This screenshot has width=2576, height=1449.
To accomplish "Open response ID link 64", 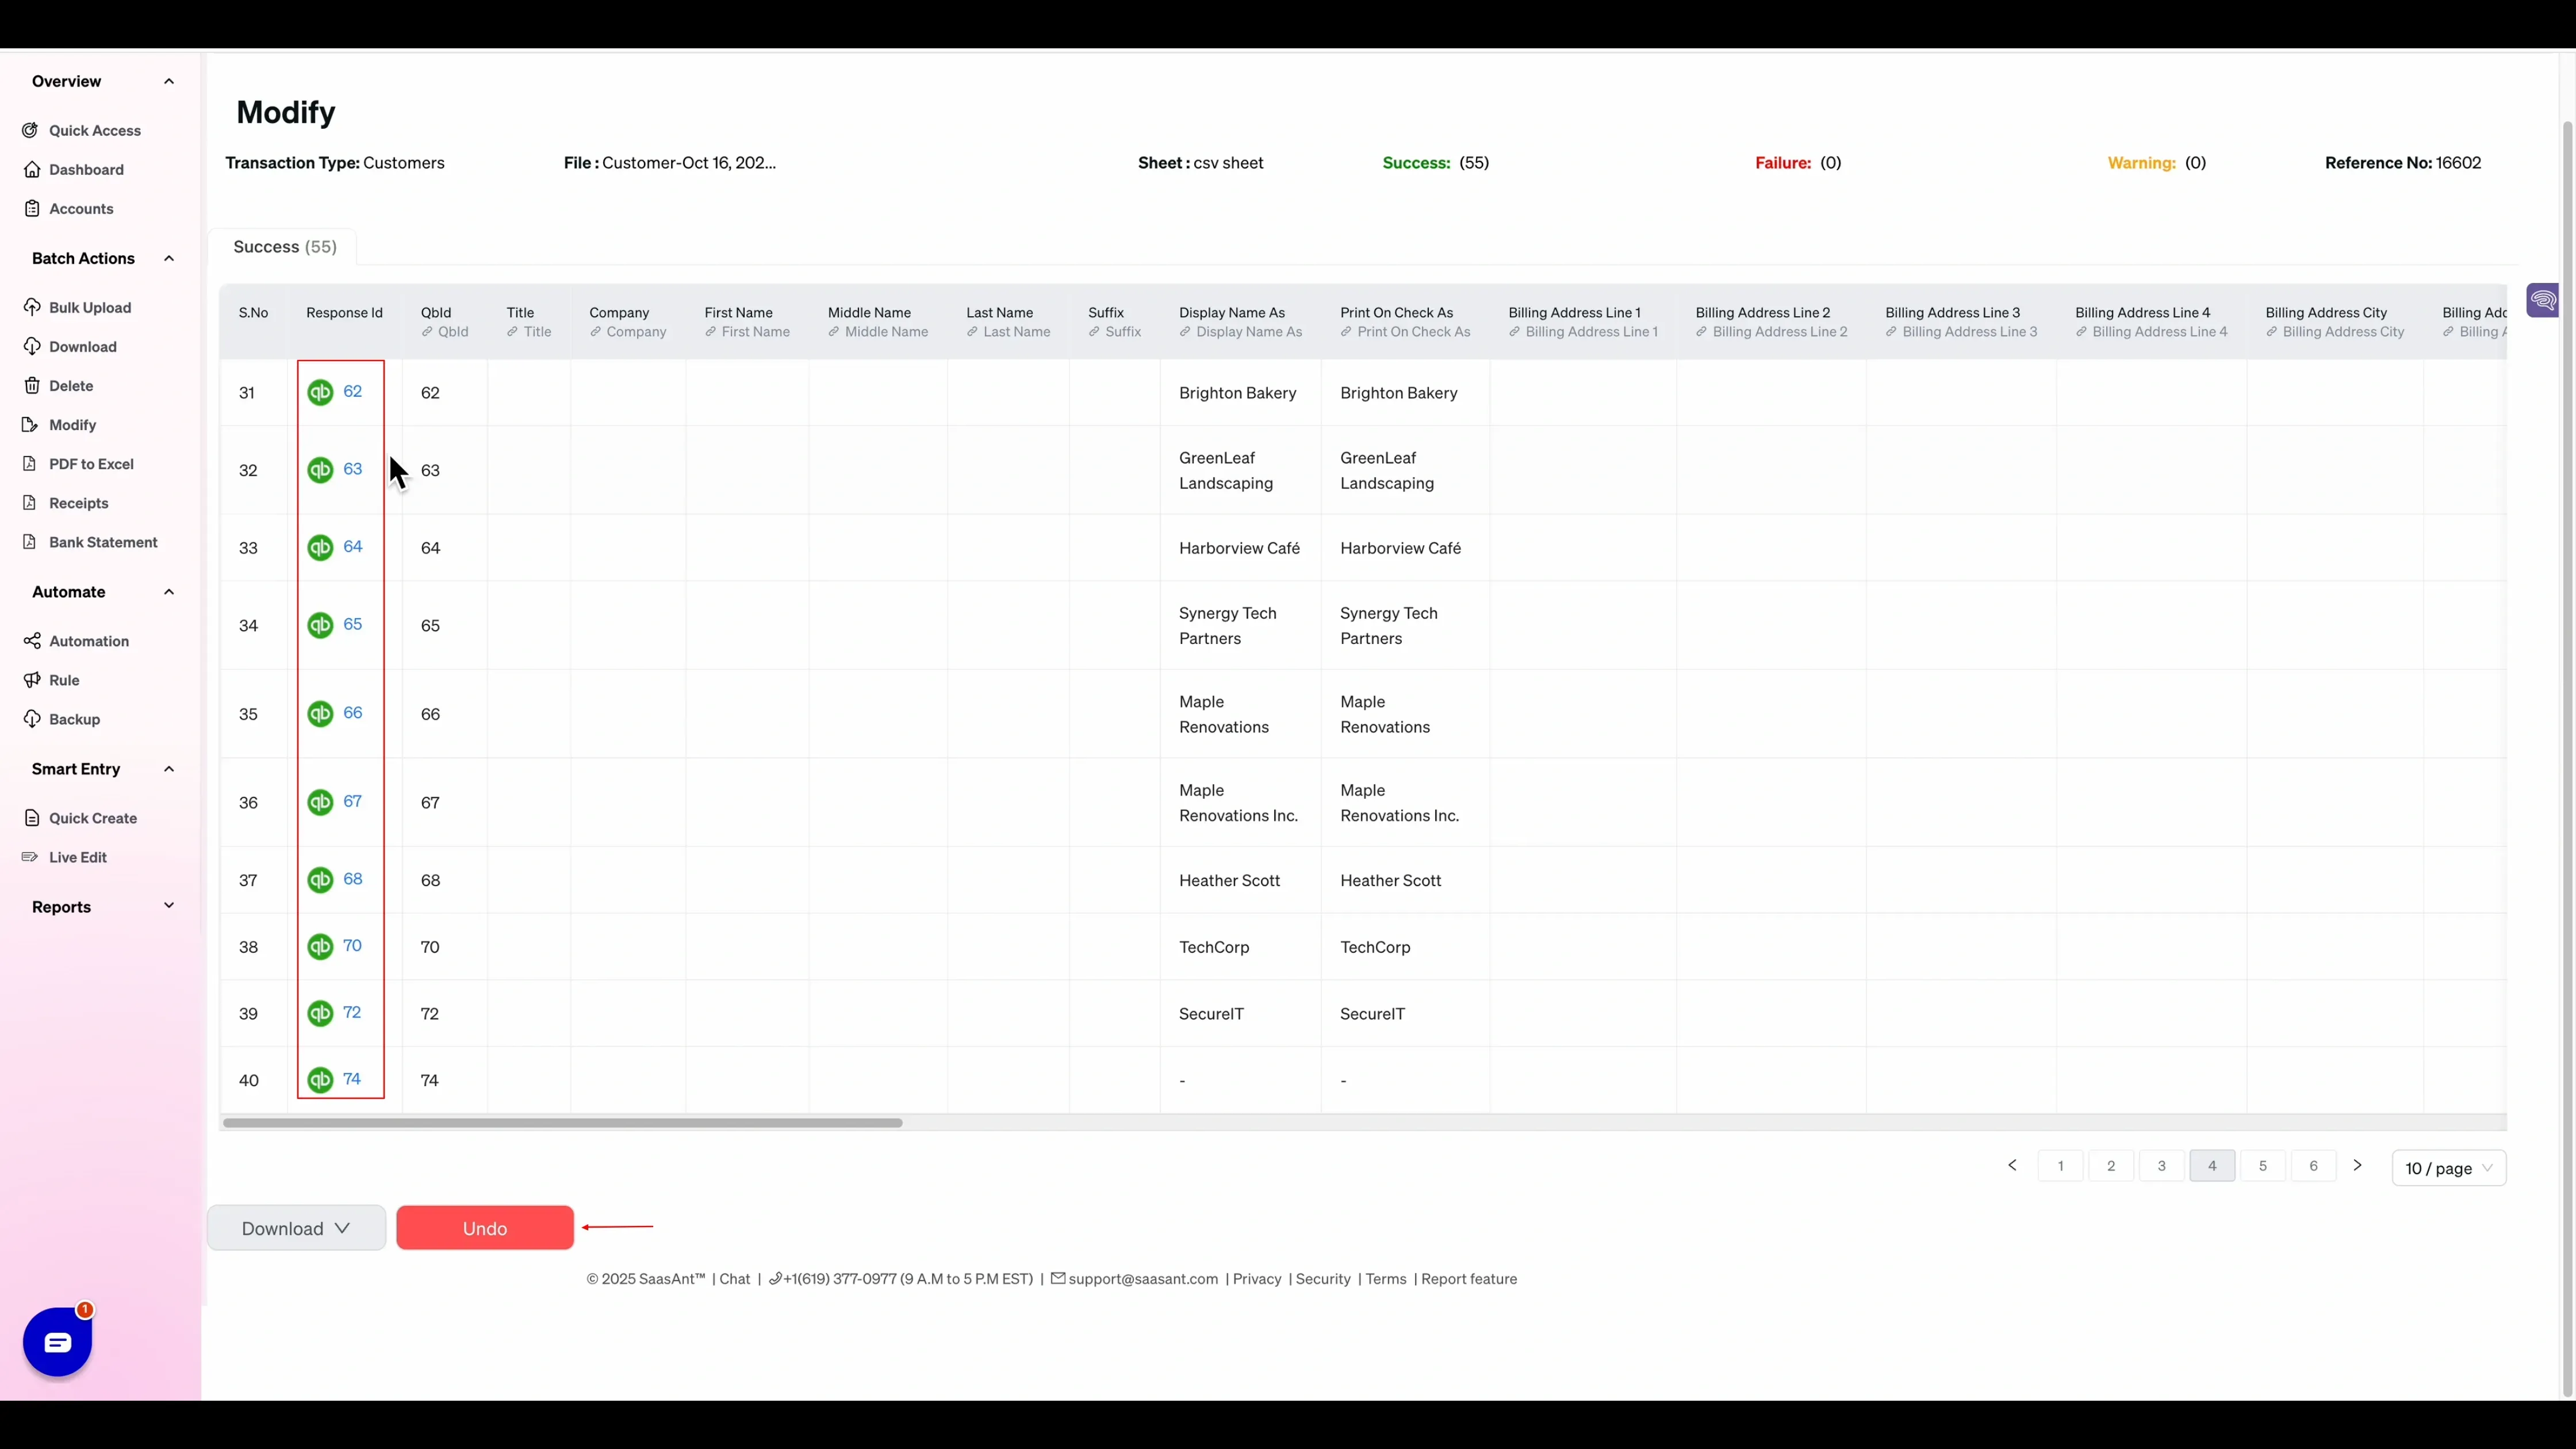I will coord(353,546).
